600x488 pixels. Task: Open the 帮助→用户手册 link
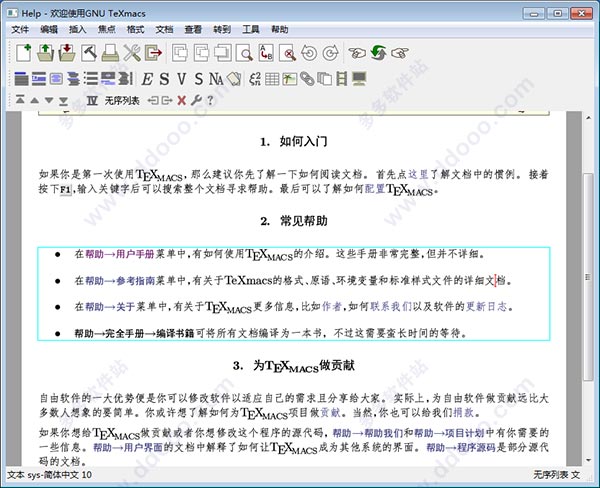120,254
